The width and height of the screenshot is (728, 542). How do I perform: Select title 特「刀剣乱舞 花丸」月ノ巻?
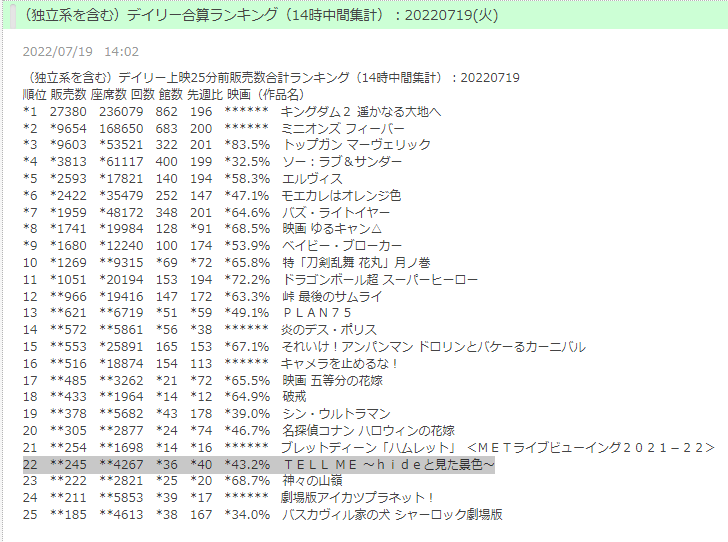[x=357, y=263]
